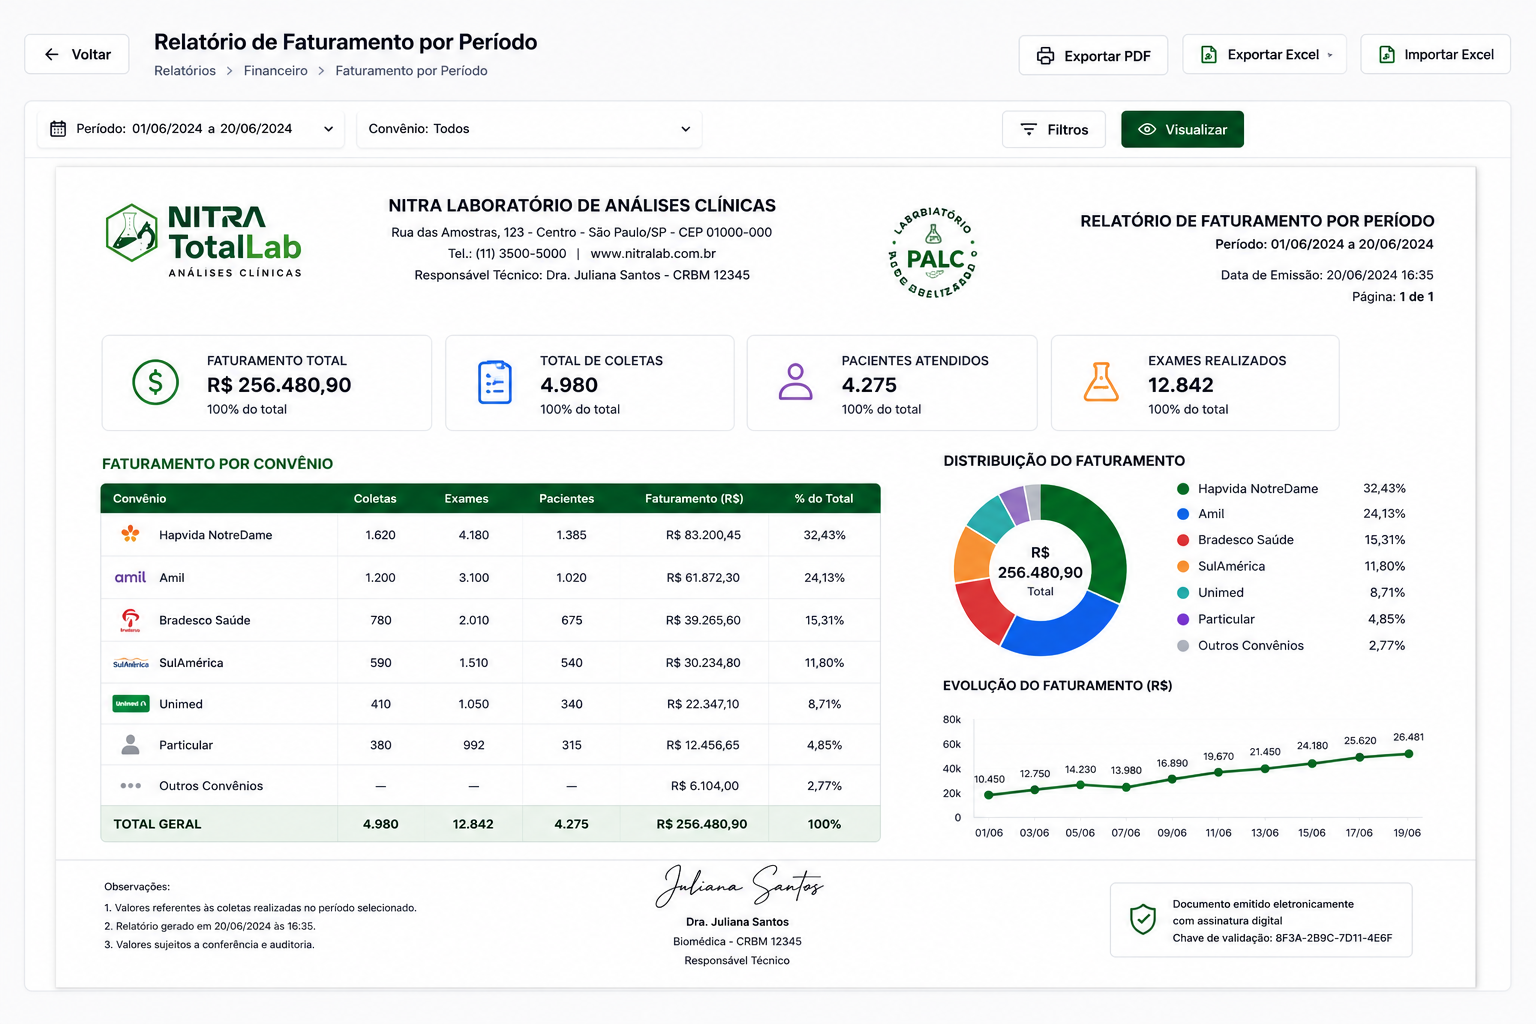Click the 10.450 data point on chart
Image resolution: width=1536 pixels, height=1024 pixels.
[x=989, y=795]
